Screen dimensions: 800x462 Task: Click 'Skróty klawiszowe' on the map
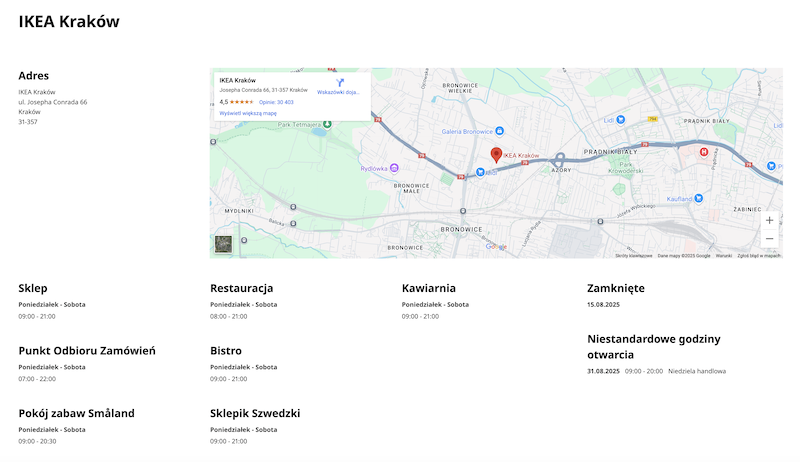pos(633,256)
